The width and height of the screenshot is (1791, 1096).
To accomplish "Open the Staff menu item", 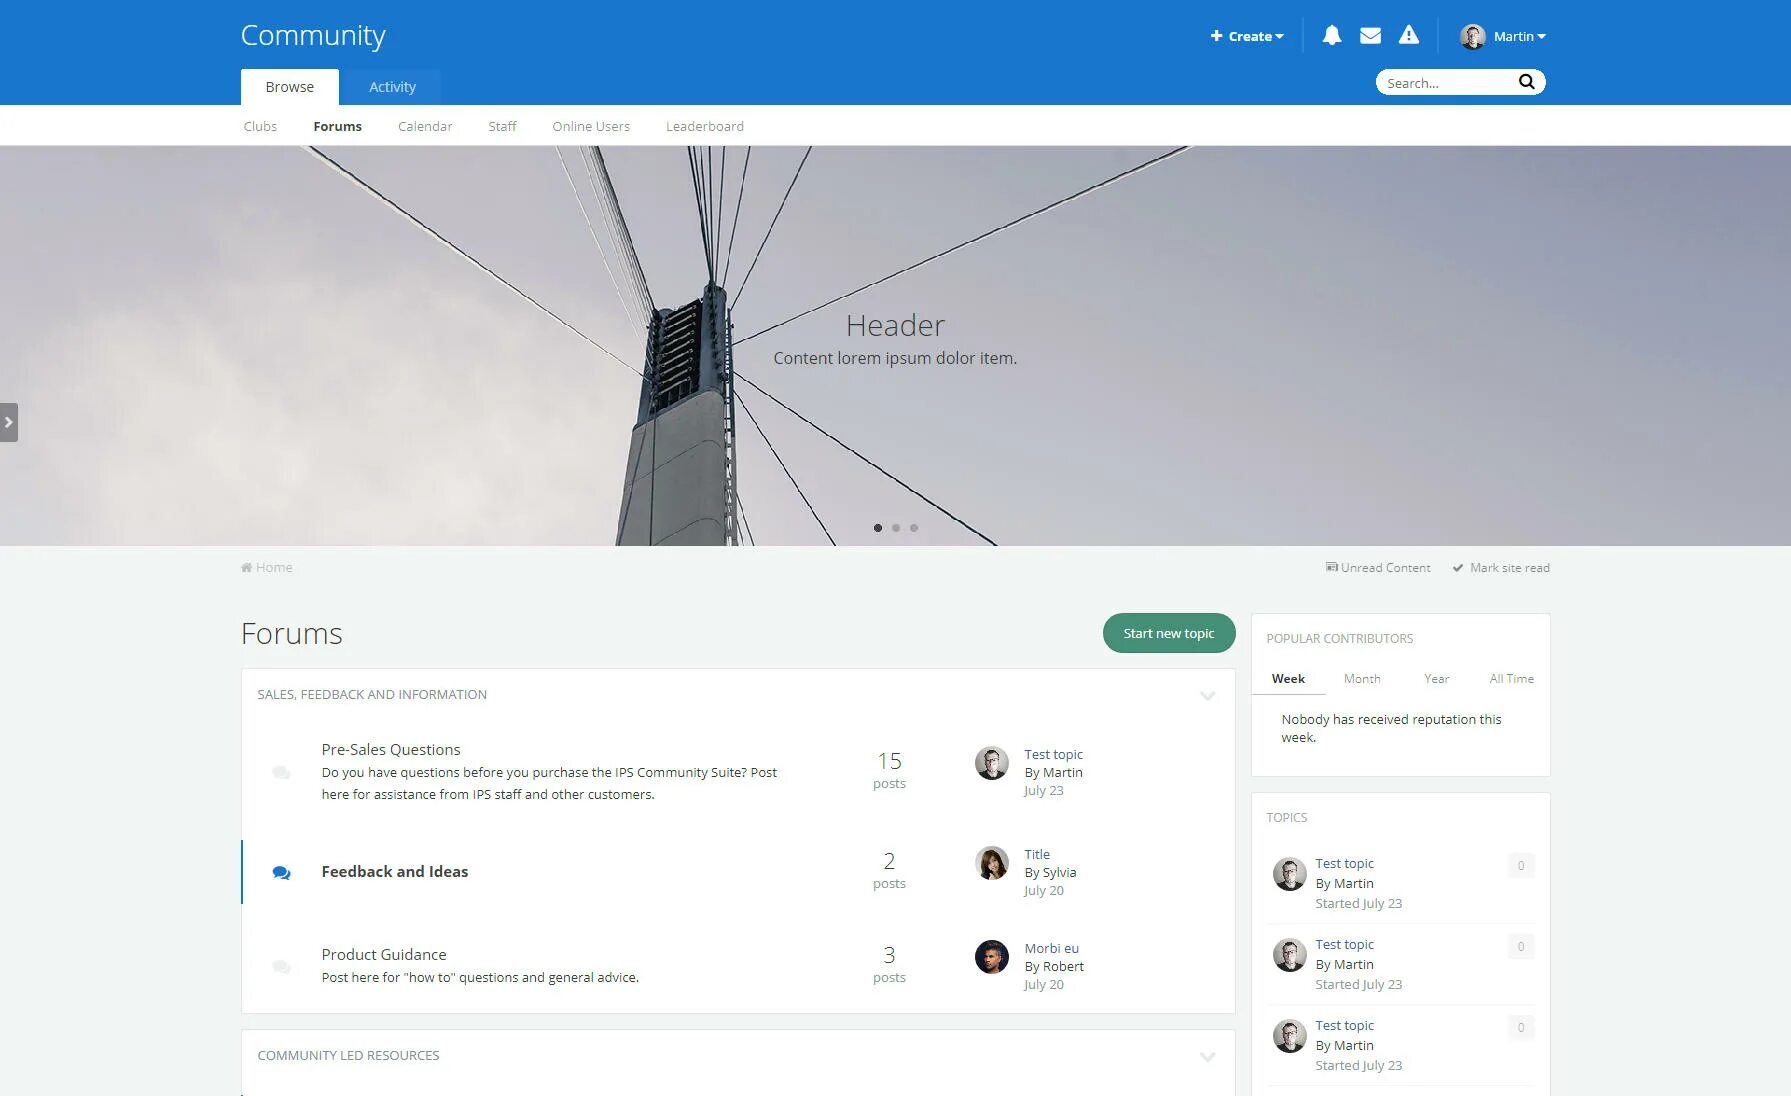I will (x=502, y=126).
